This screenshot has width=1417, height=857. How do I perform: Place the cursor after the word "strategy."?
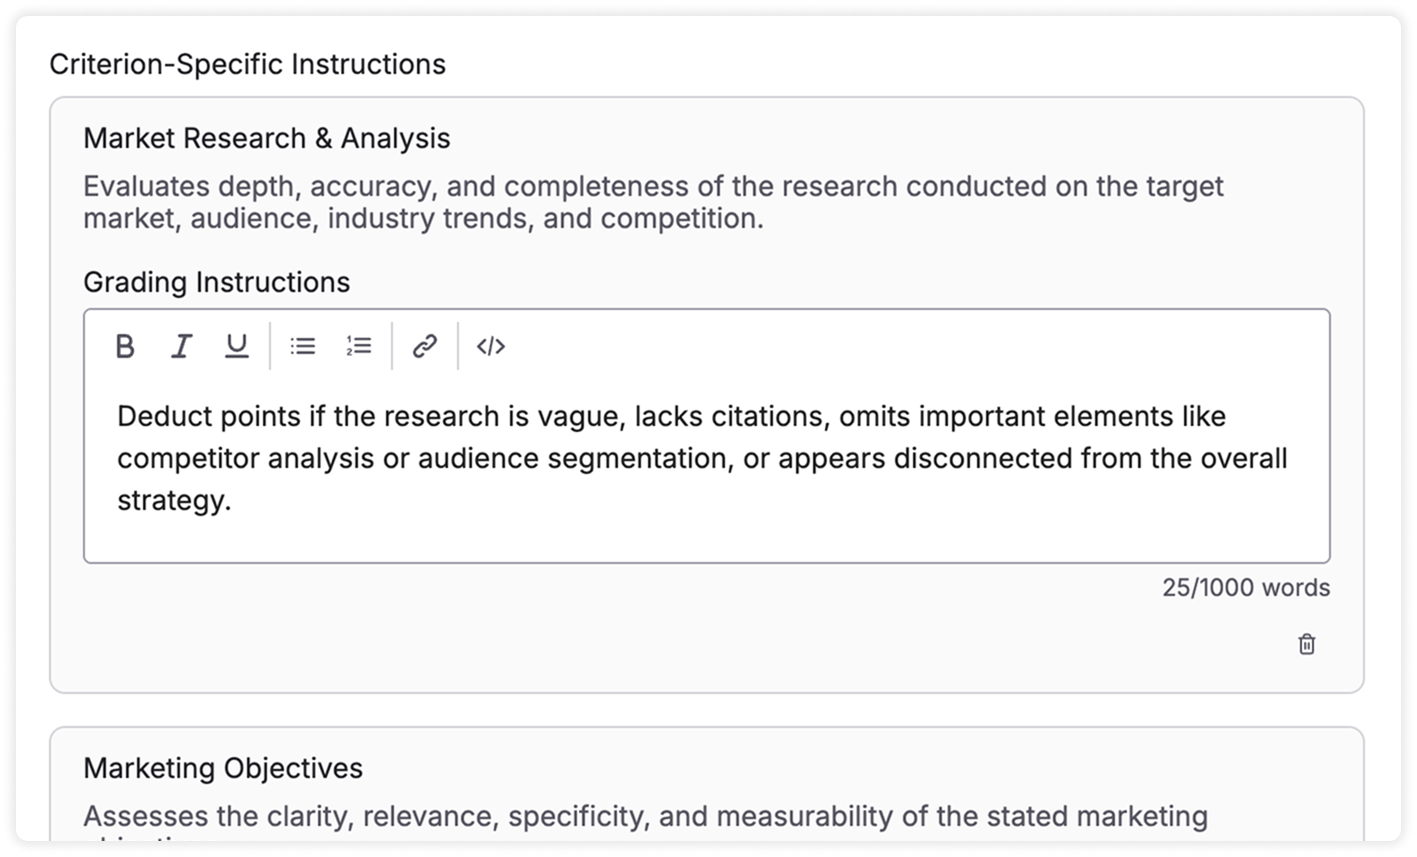click(x=232, y=500)
